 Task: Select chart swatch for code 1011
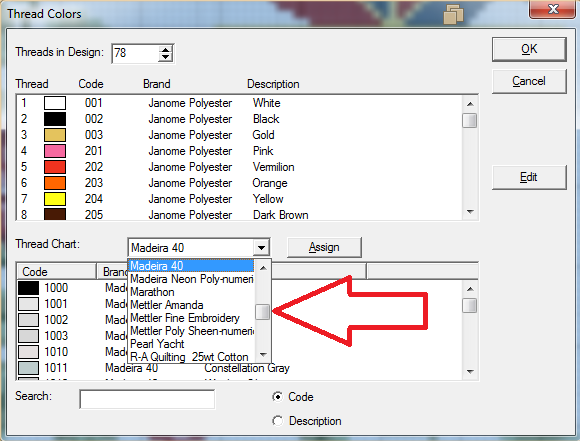(x=28, y=368)
